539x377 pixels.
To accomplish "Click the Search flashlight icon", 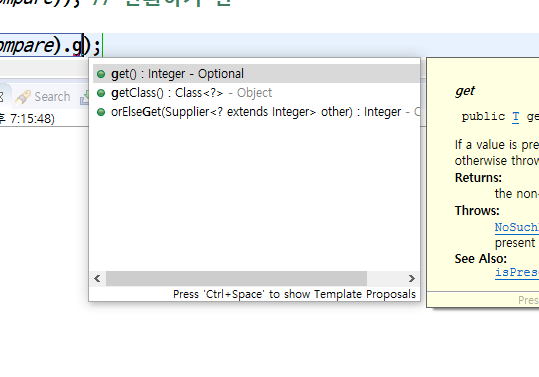I will click(x=23, y=97).
